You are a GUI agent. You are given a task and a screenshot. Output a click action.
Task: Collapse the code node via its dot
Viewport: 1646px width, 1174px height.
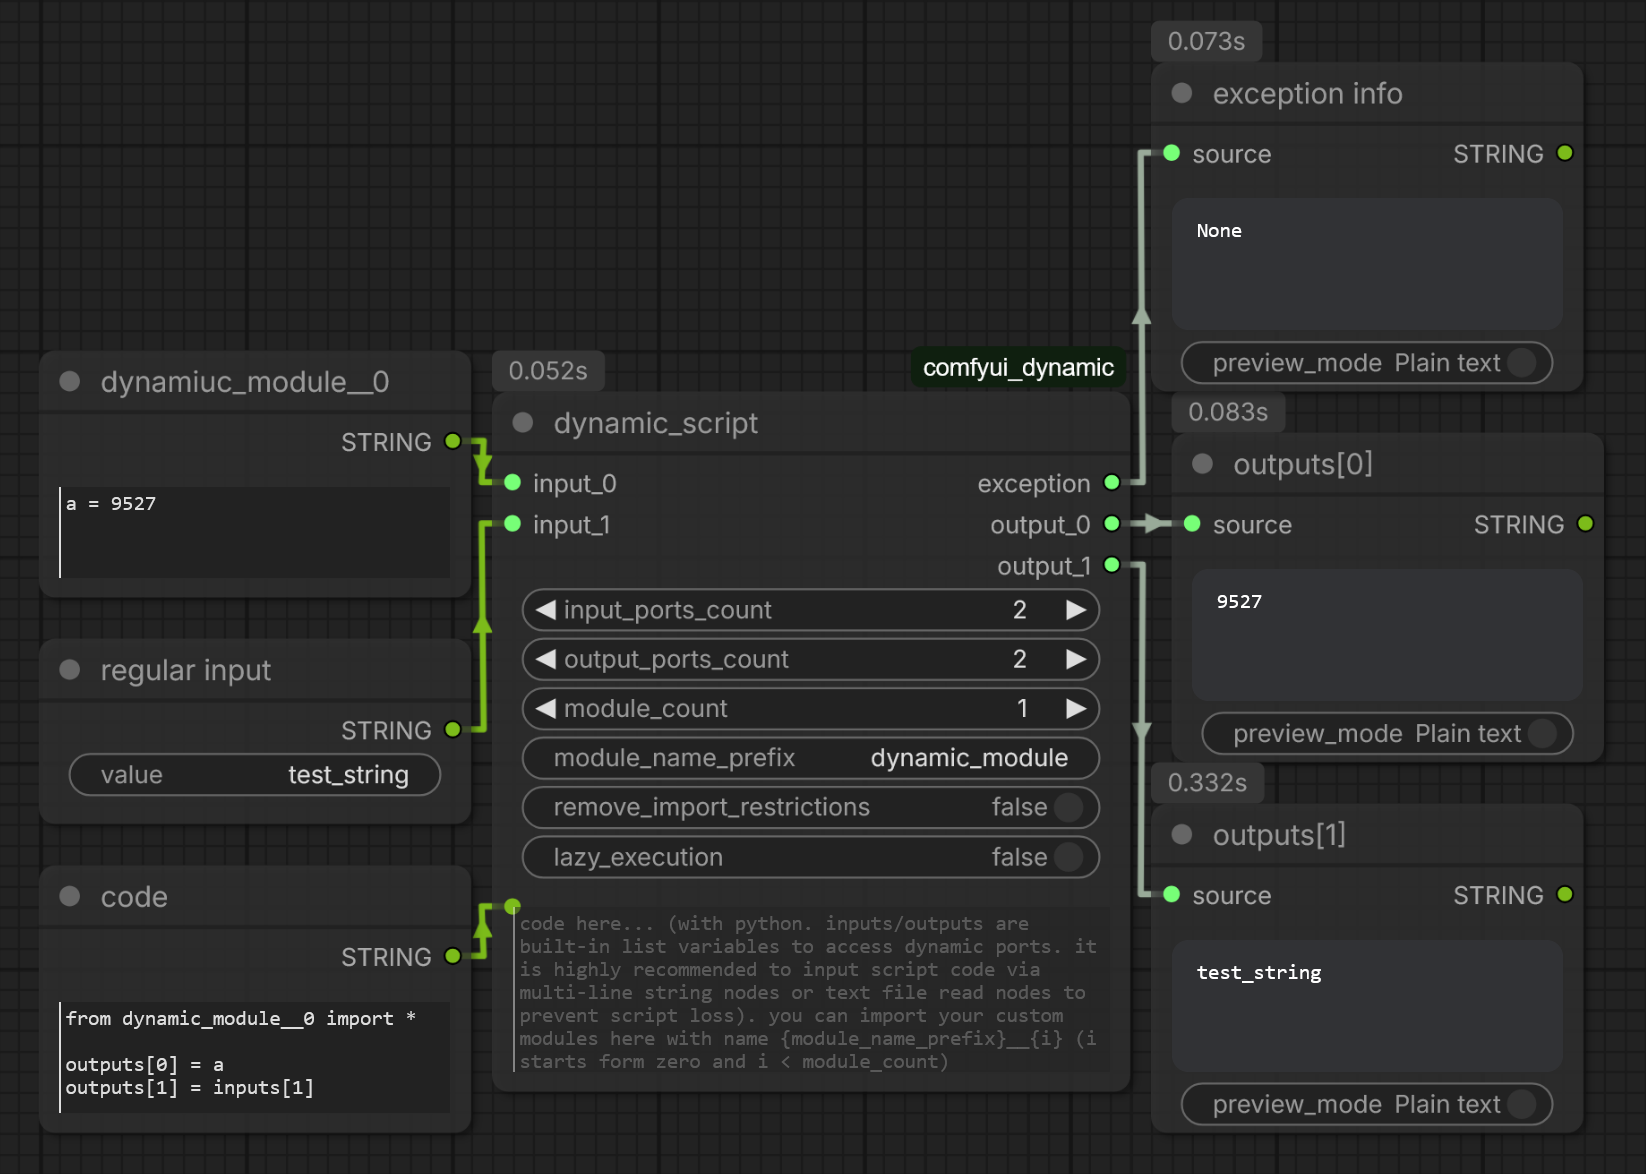tap(70, 896)
